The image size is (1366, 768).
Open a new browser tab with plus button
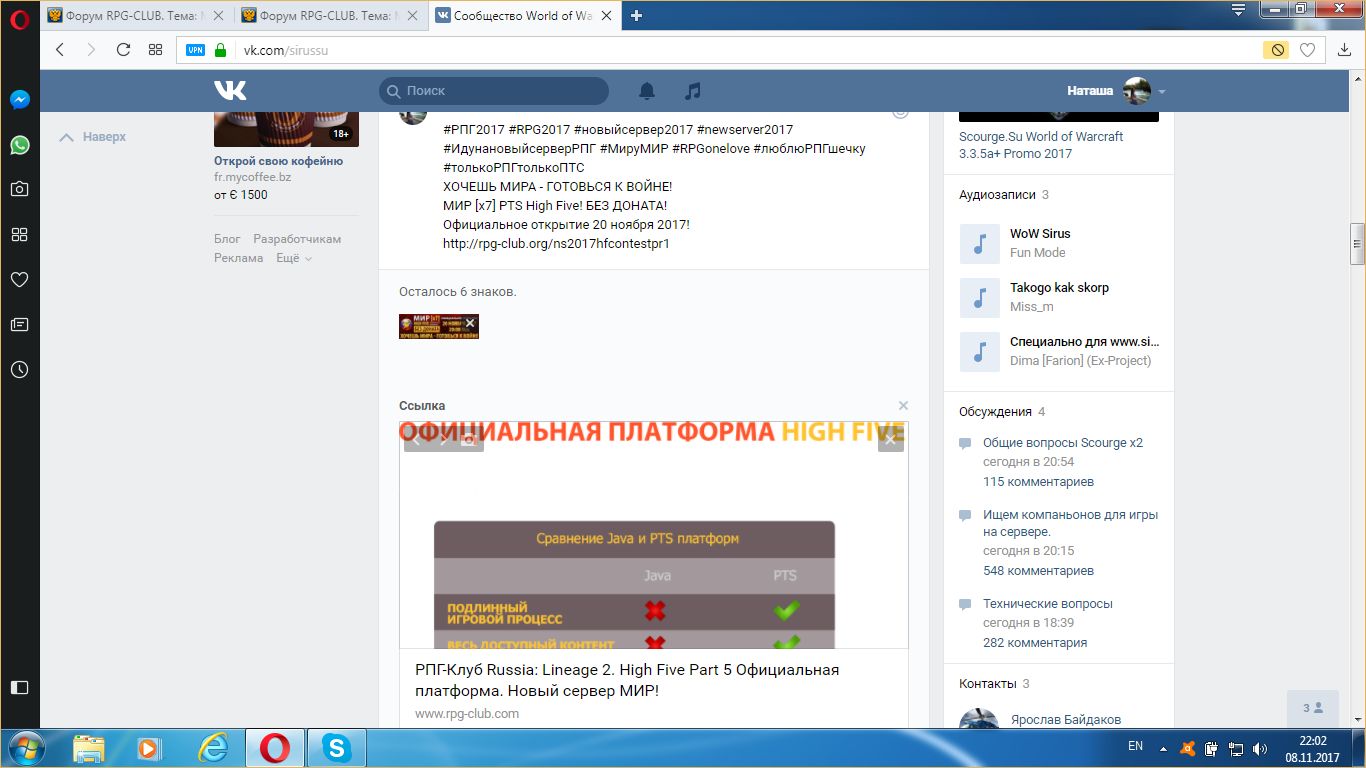tap(636, 15)
